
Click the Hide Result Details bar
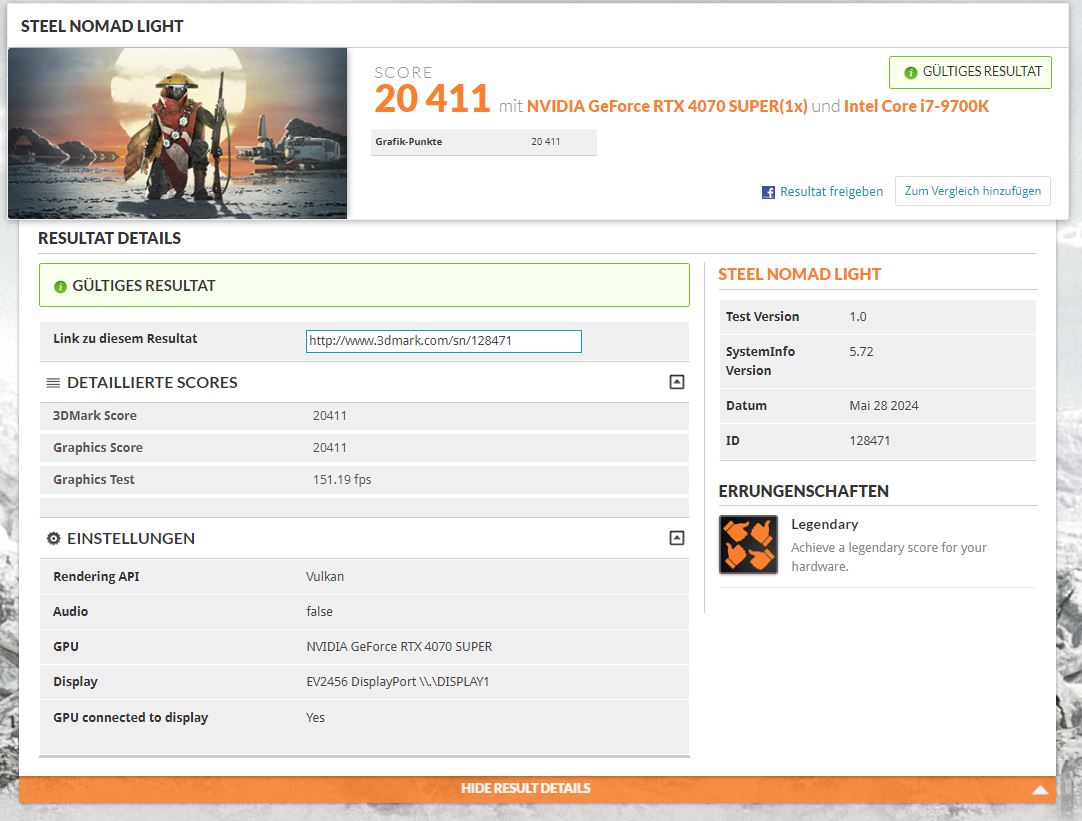point(538,789)
